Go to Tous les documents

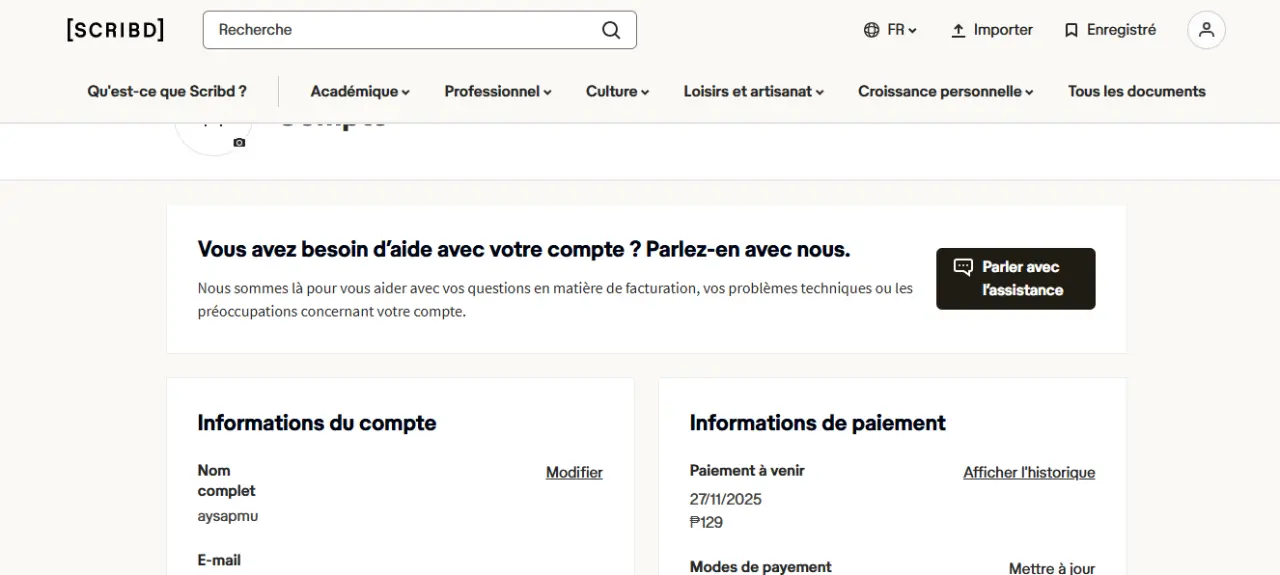tap(1137, 91)
